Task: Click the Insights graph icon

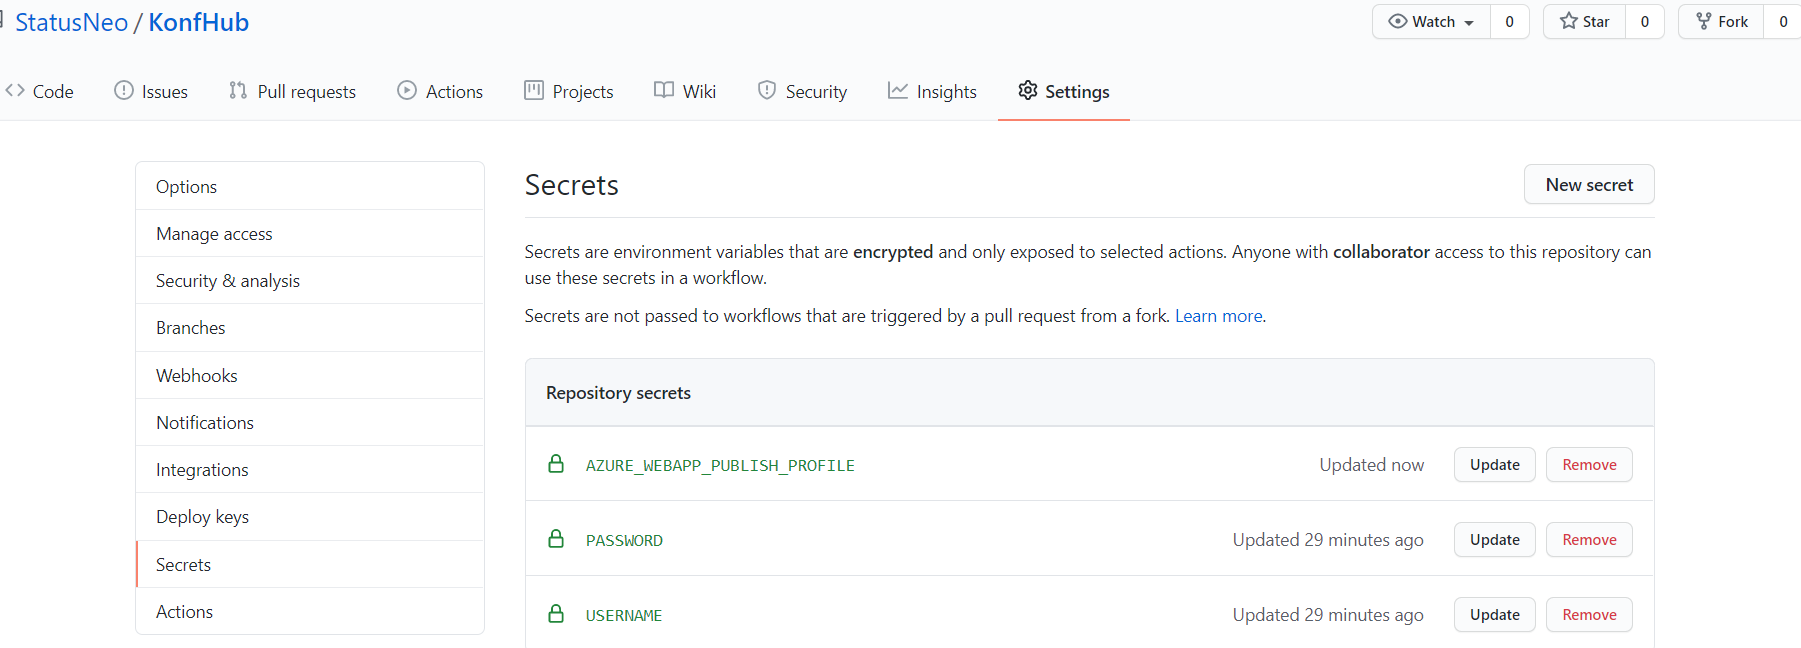Action: (x=898, y=91)
